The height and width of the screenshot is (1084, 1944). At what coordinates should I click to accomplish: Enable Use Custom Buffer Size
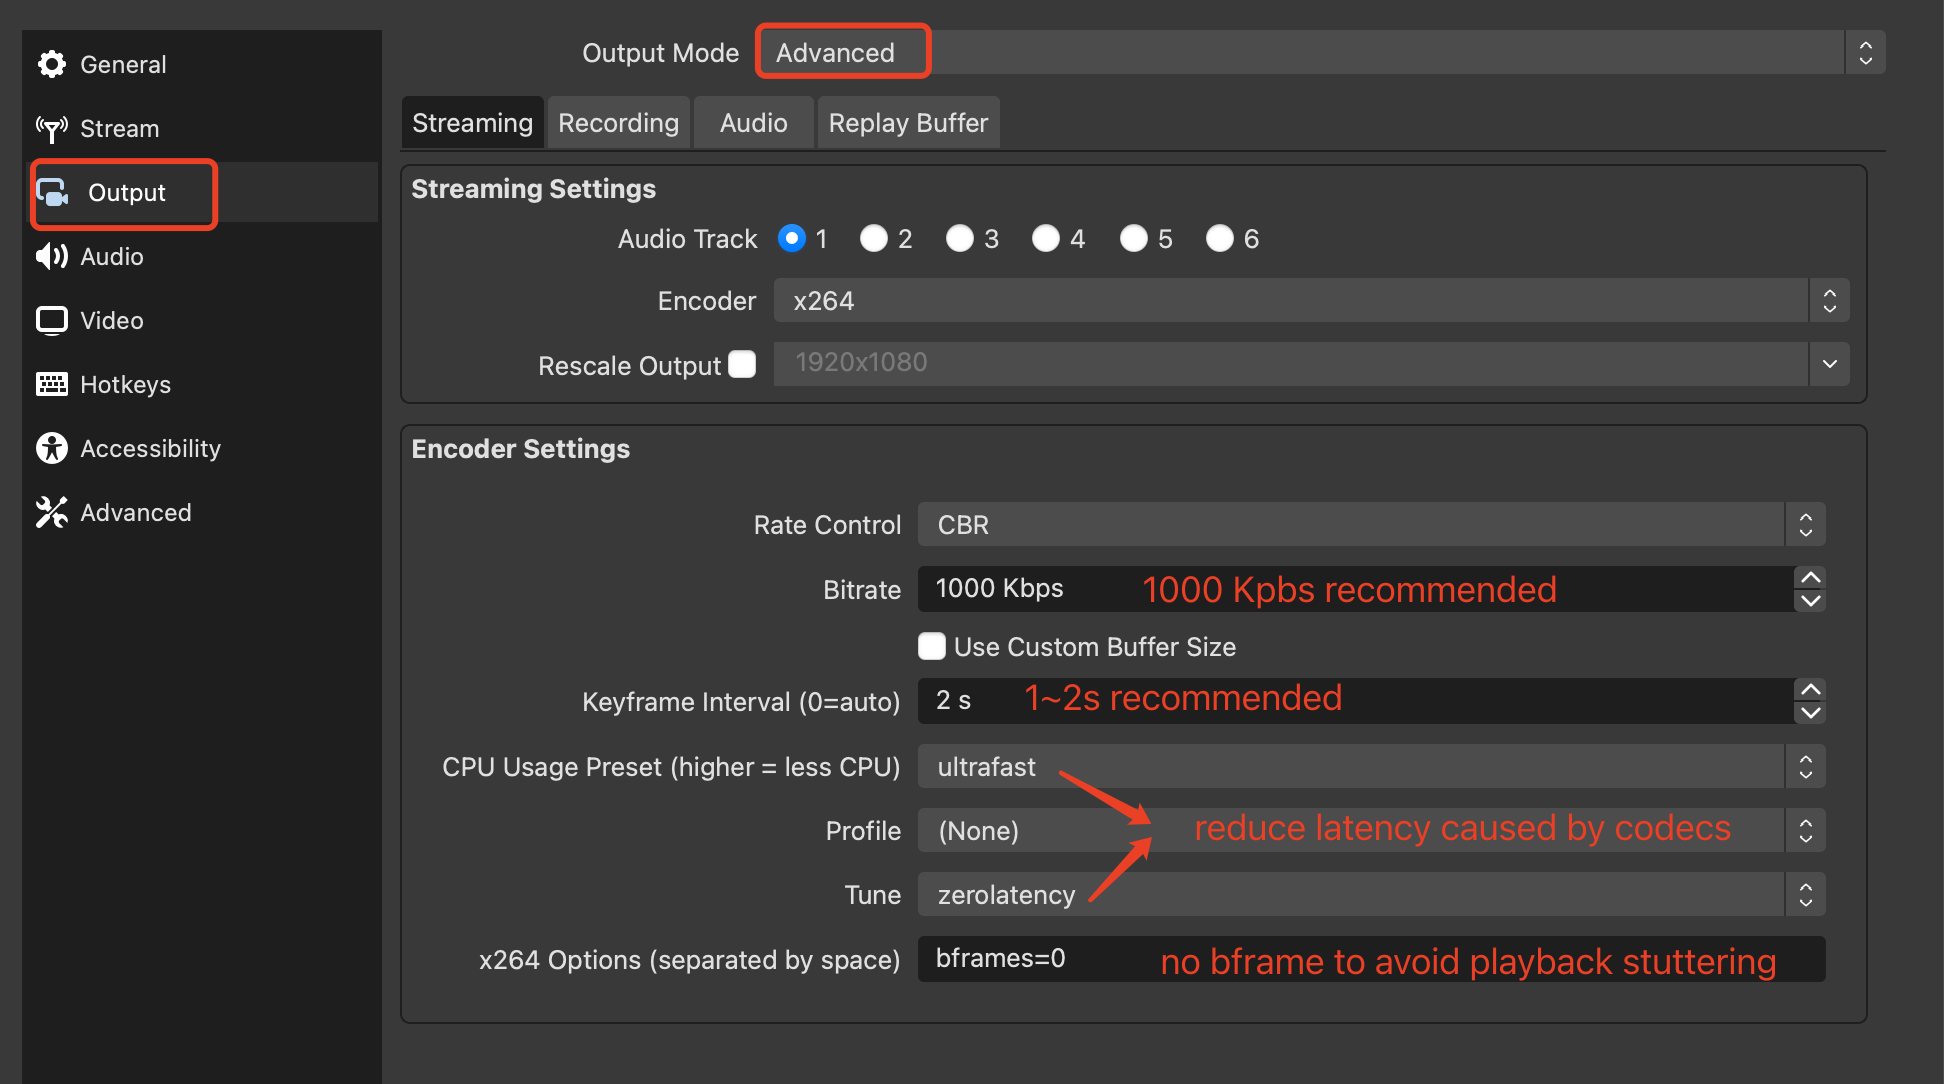pos(932,646)
